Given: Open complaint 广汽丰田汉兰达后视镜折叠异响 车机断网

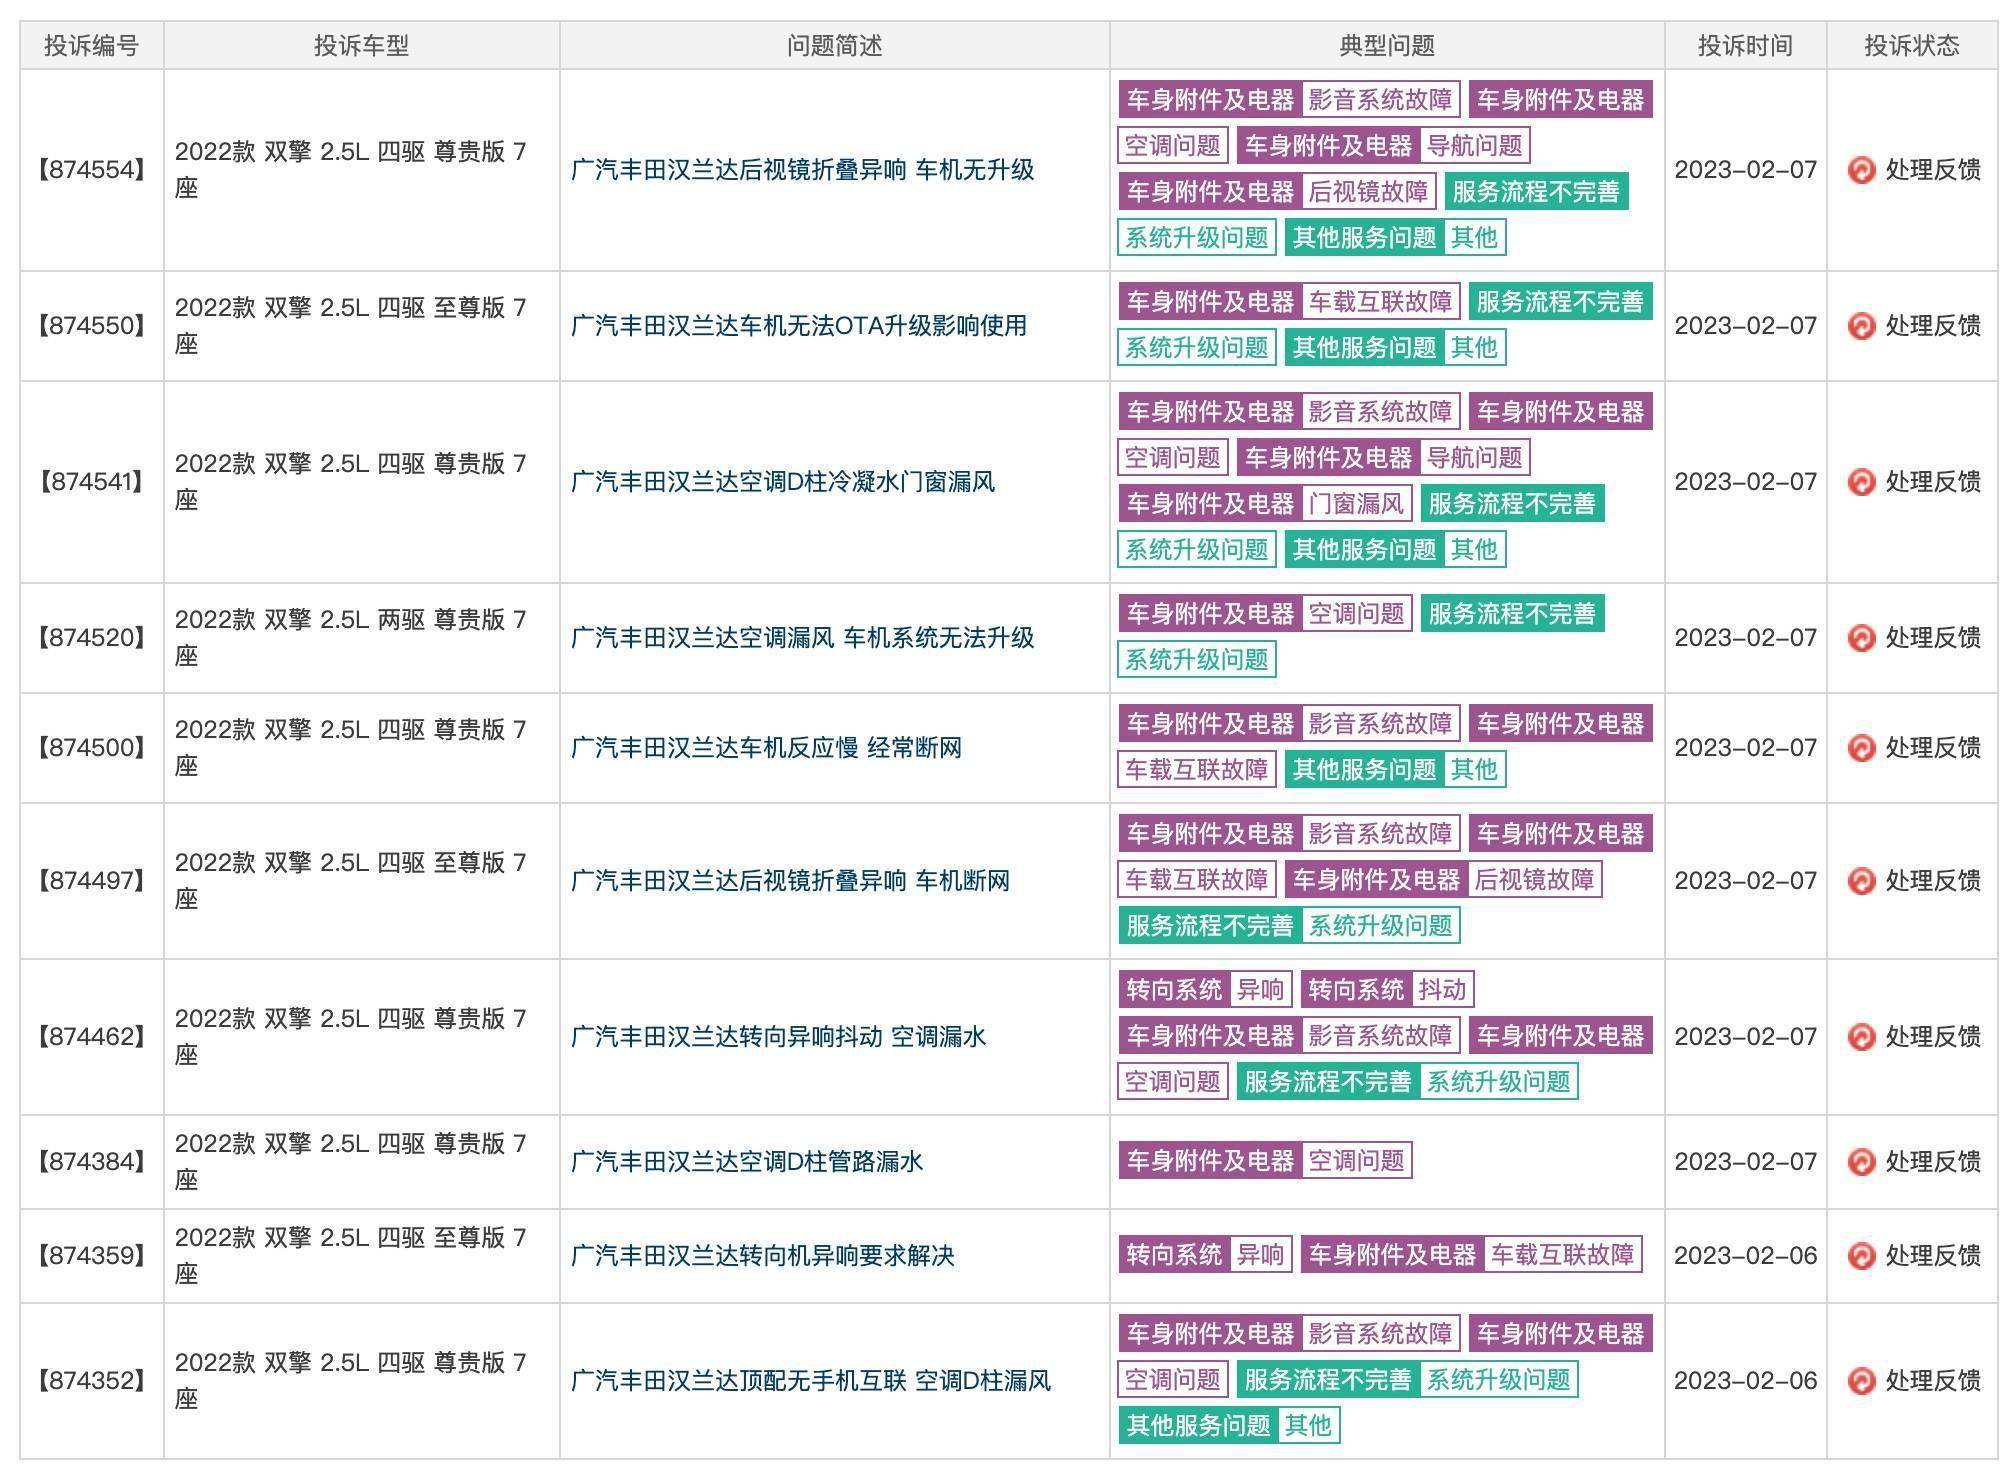Looking at the screenshot, I should click(790, 881).
